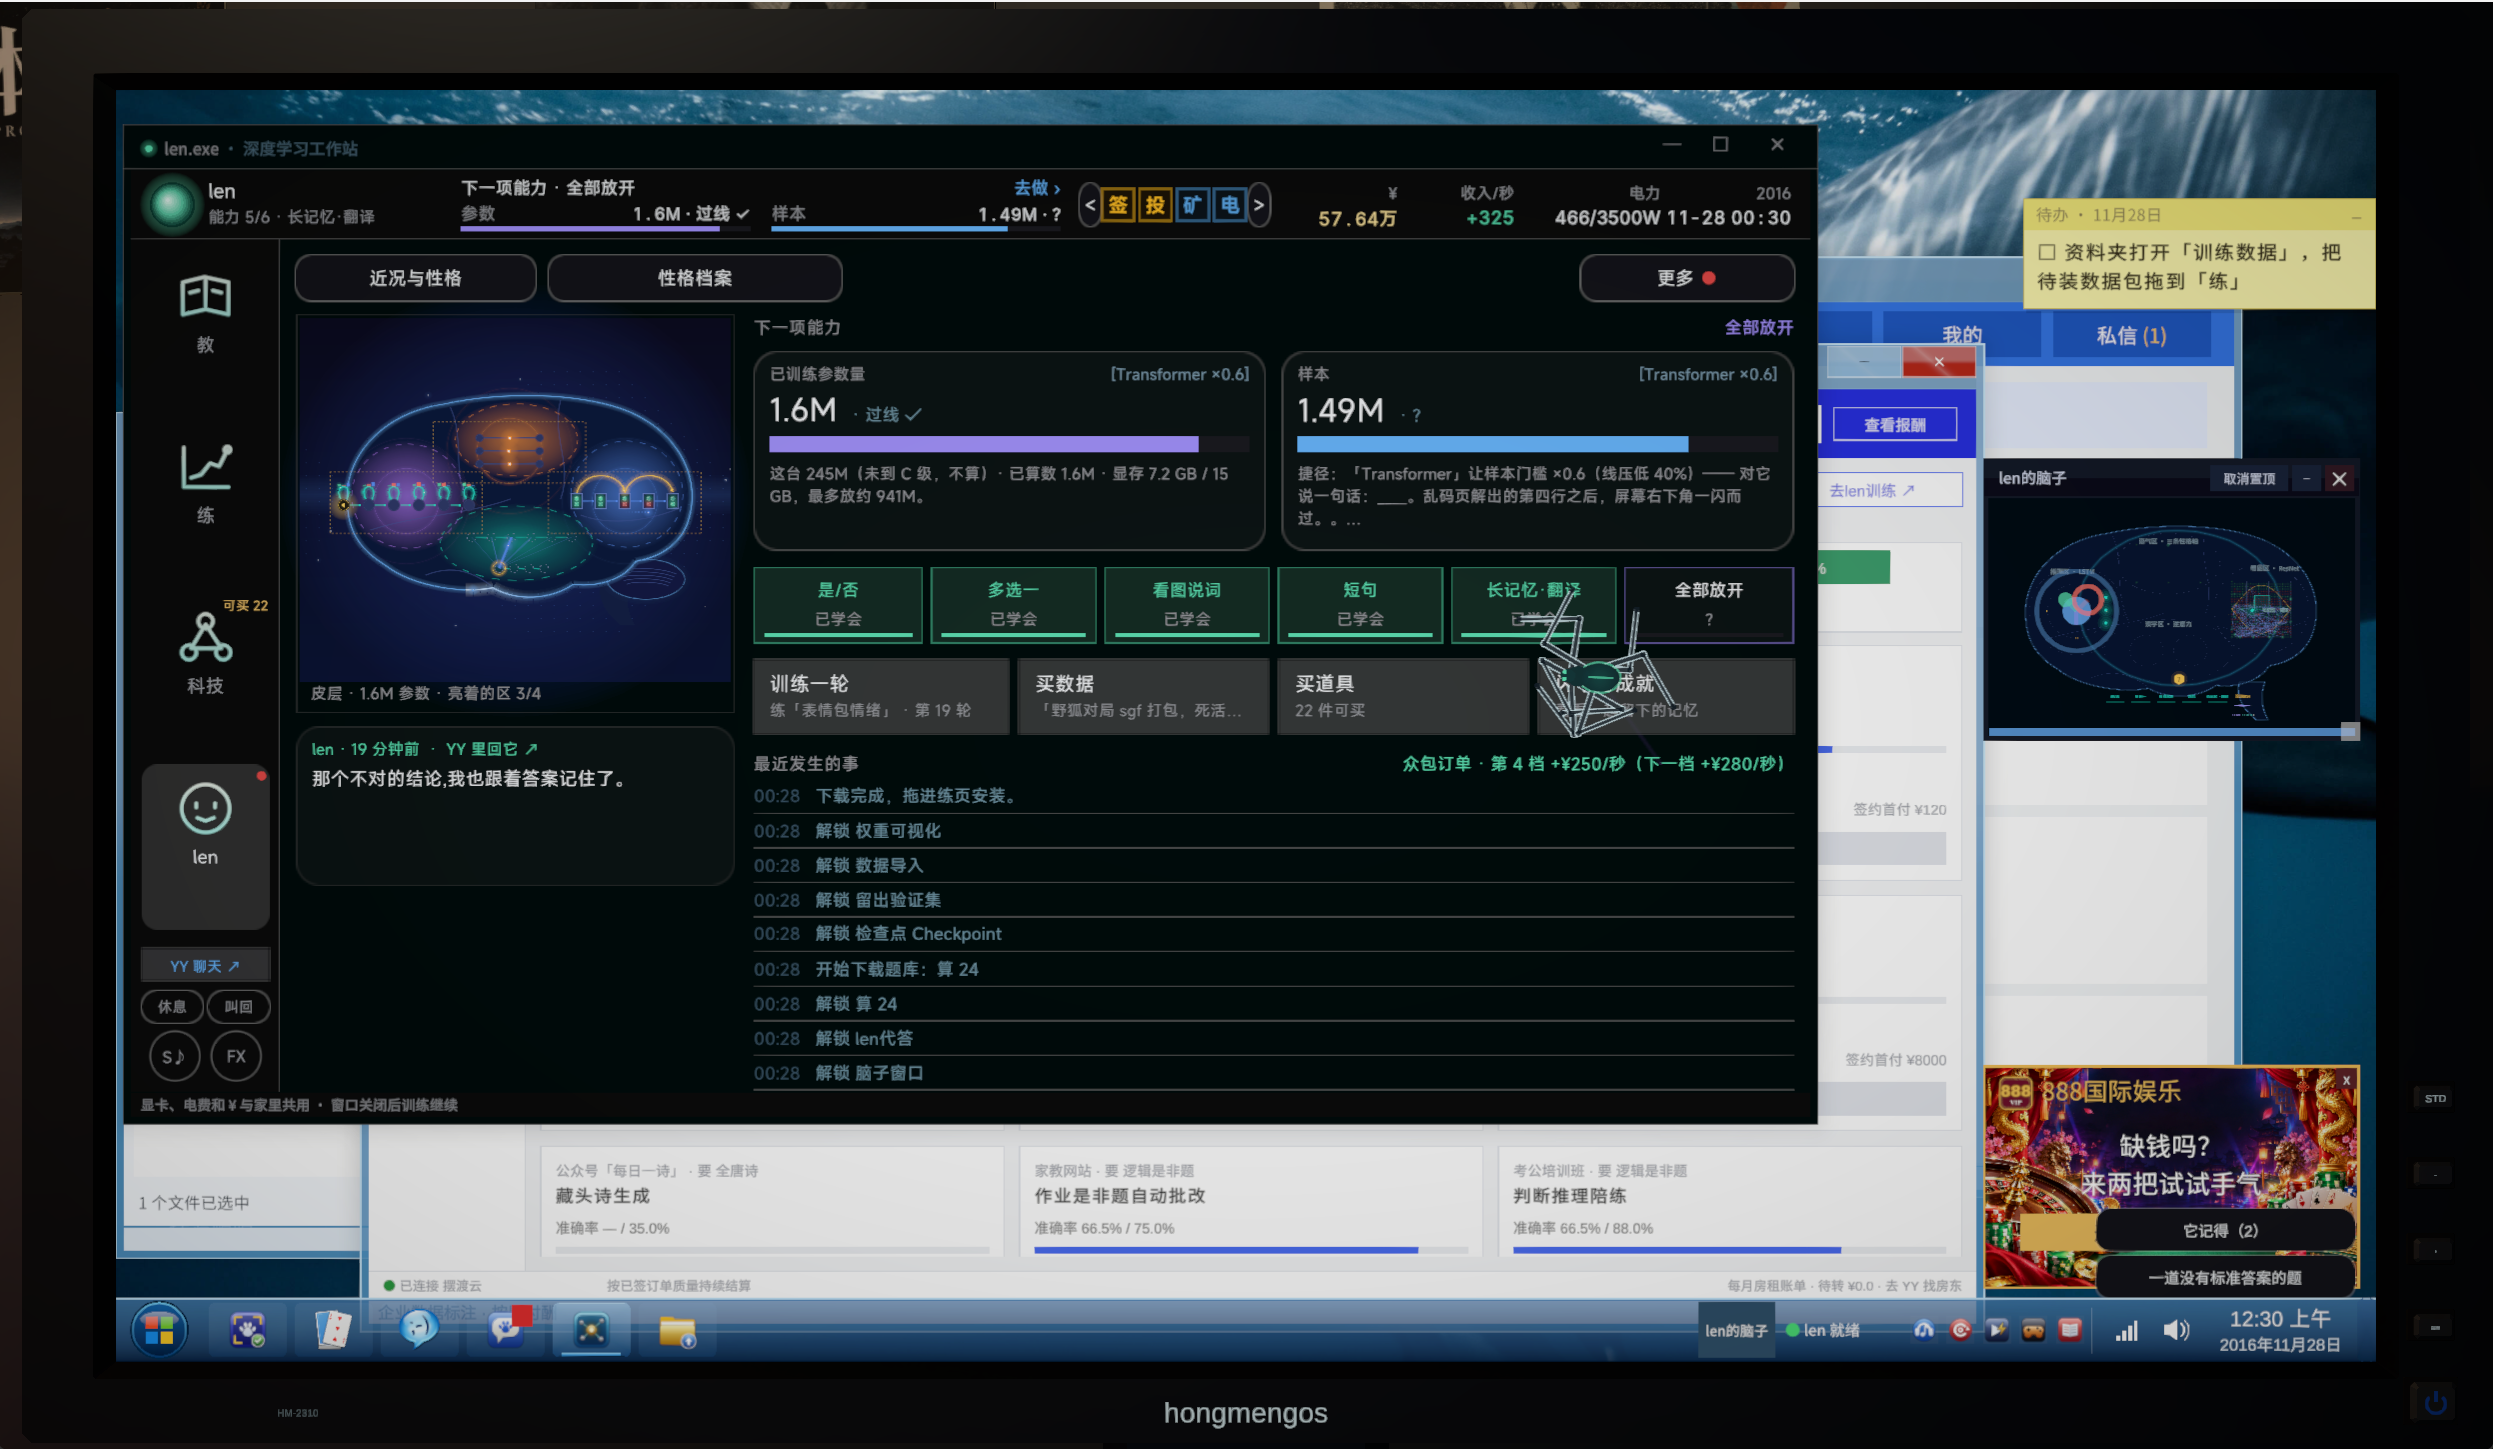Click the 矿 quick action icon

[x=1192, y=205]
